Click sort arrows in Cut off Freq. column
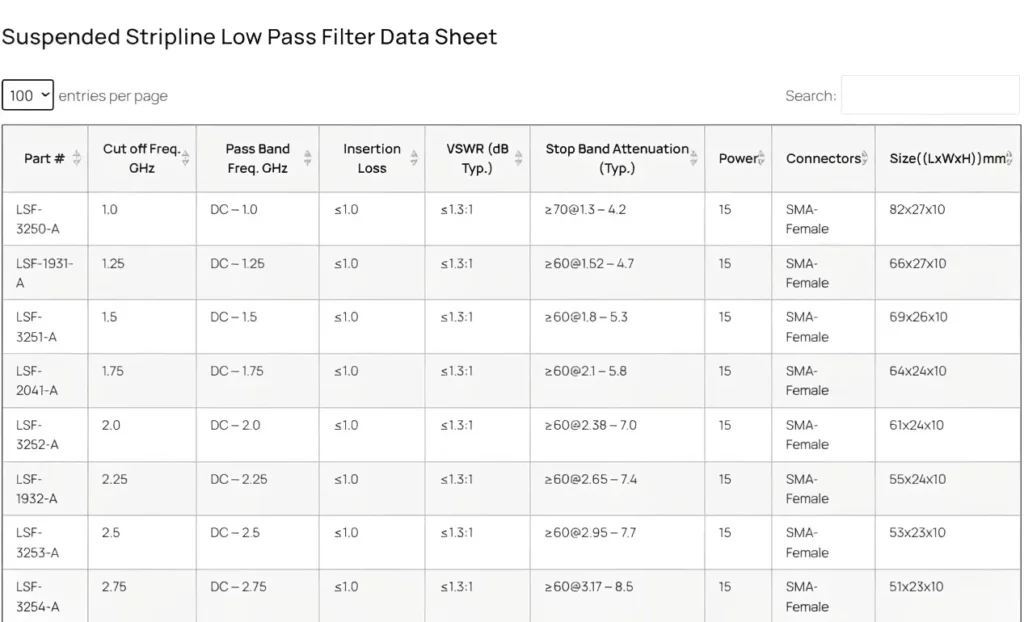Screen dimensions: 1024x622 pos(185,158)
